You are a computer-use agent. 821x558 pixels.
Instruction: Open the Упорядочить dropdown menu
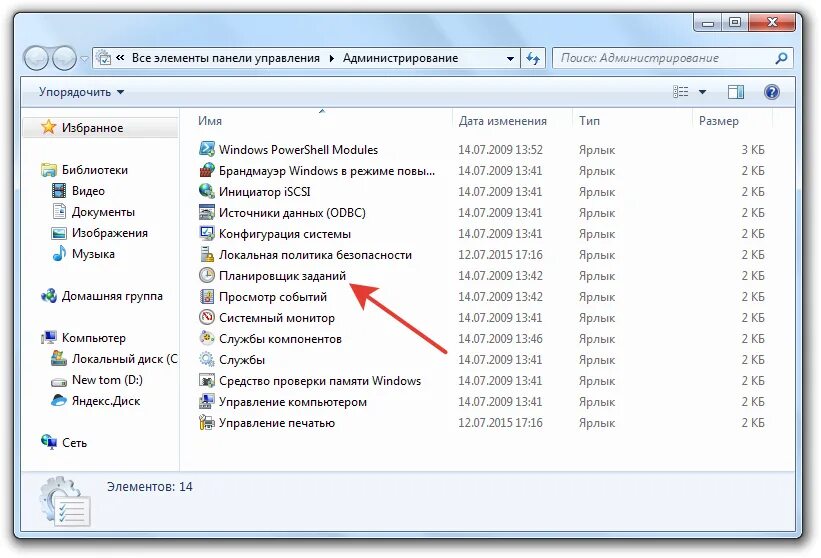[81, 92]
